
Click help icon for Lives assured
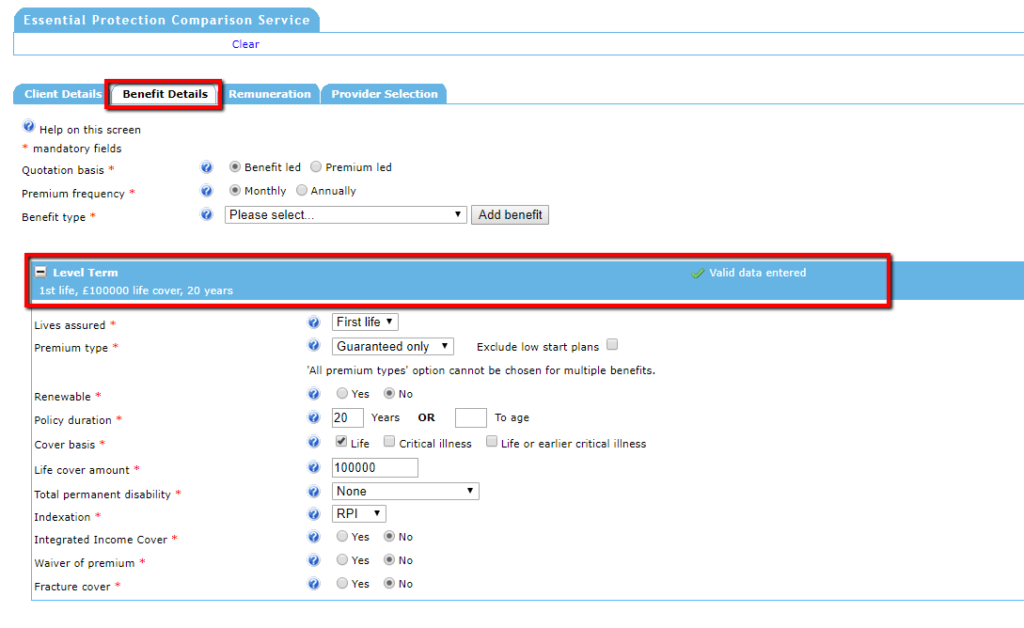[313, 323]
